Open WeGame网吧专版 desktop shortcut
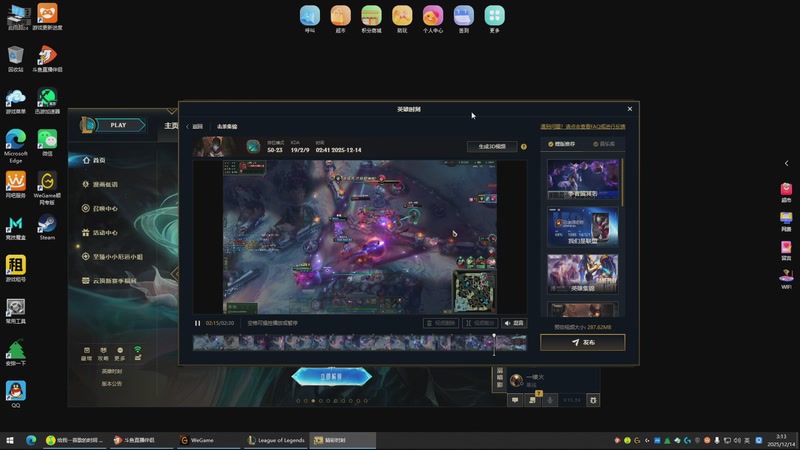The image size is (800, 450). [47, 188]
